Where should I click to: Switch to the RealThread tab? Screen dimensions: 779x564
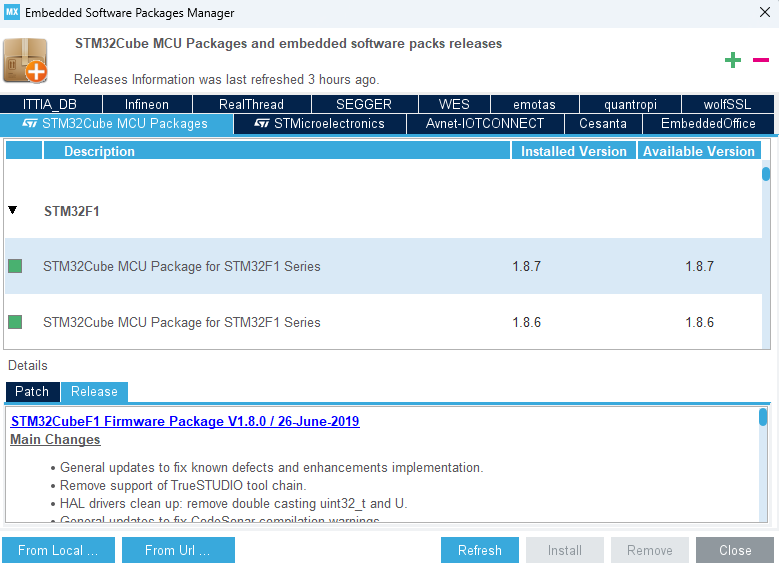click(251, 104)
